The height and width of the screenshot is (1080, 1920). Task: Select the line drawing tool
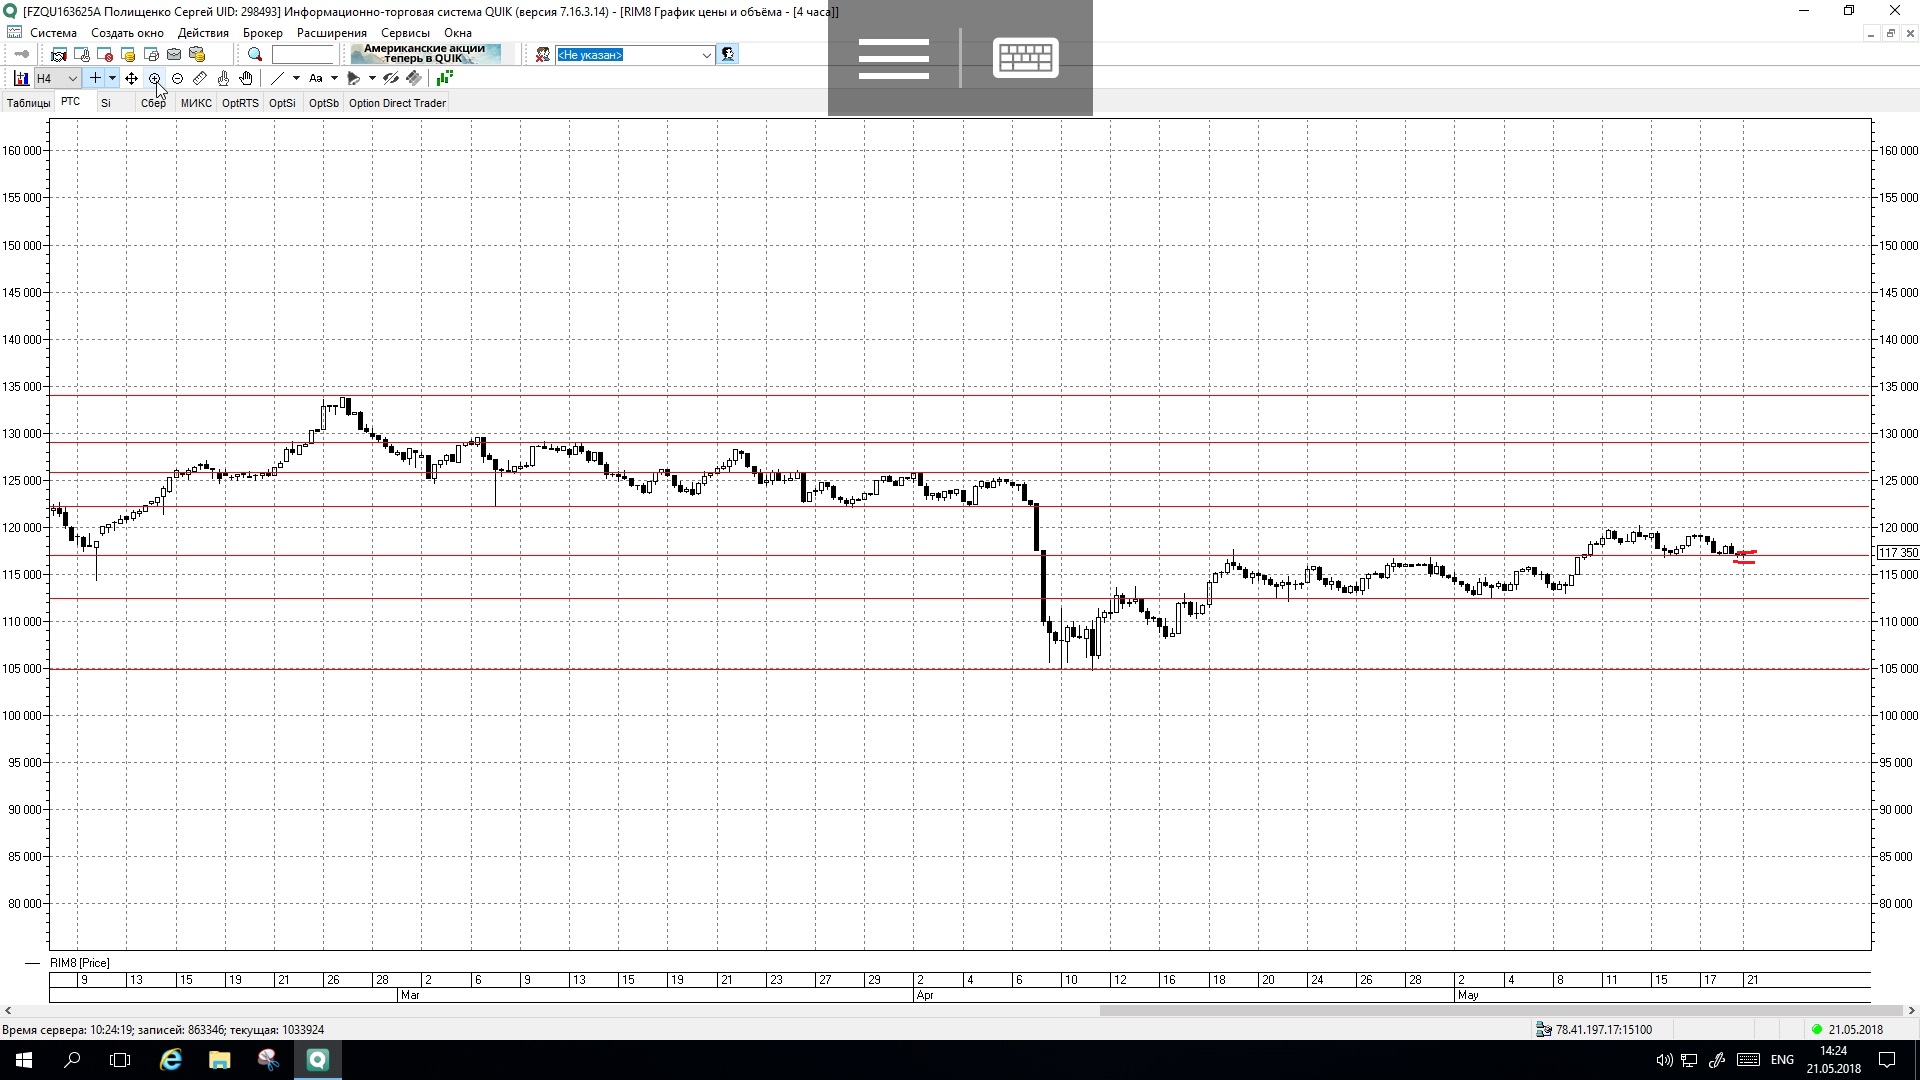tap(278, 78)
